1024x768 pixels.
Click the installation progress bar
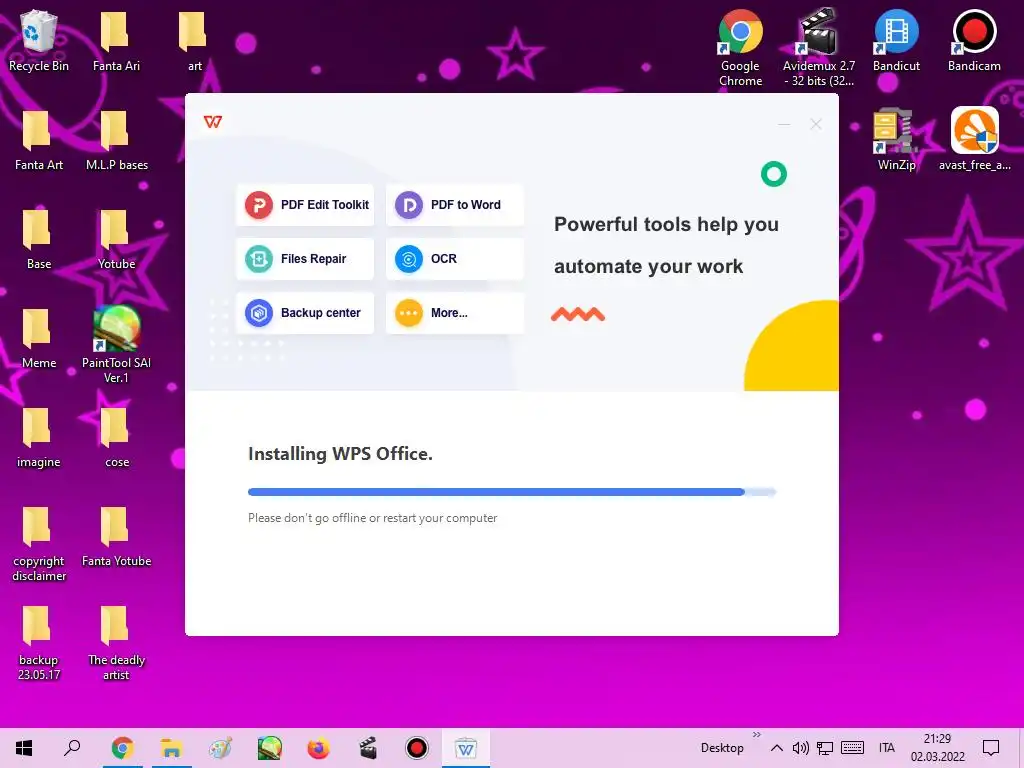click(x=512, y=492)
